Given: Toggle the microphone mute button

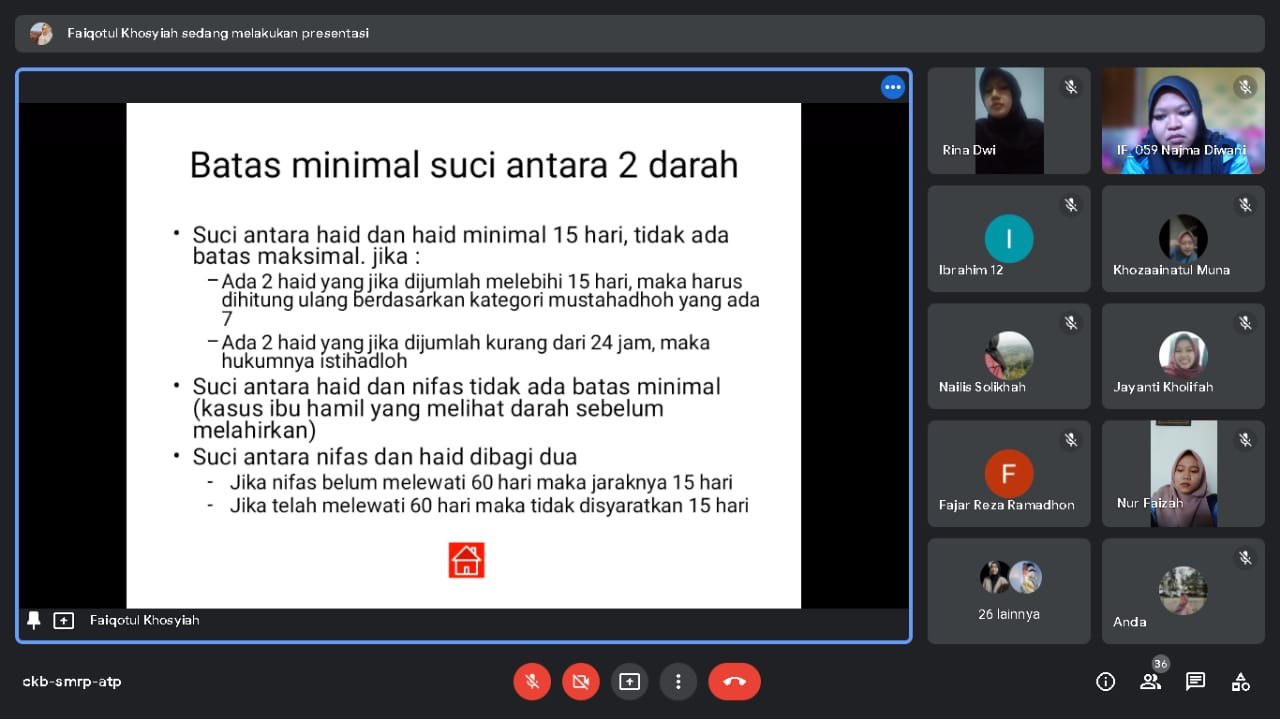Looking at the screenshot, I should pyautogui.click(x=532, y=682).
